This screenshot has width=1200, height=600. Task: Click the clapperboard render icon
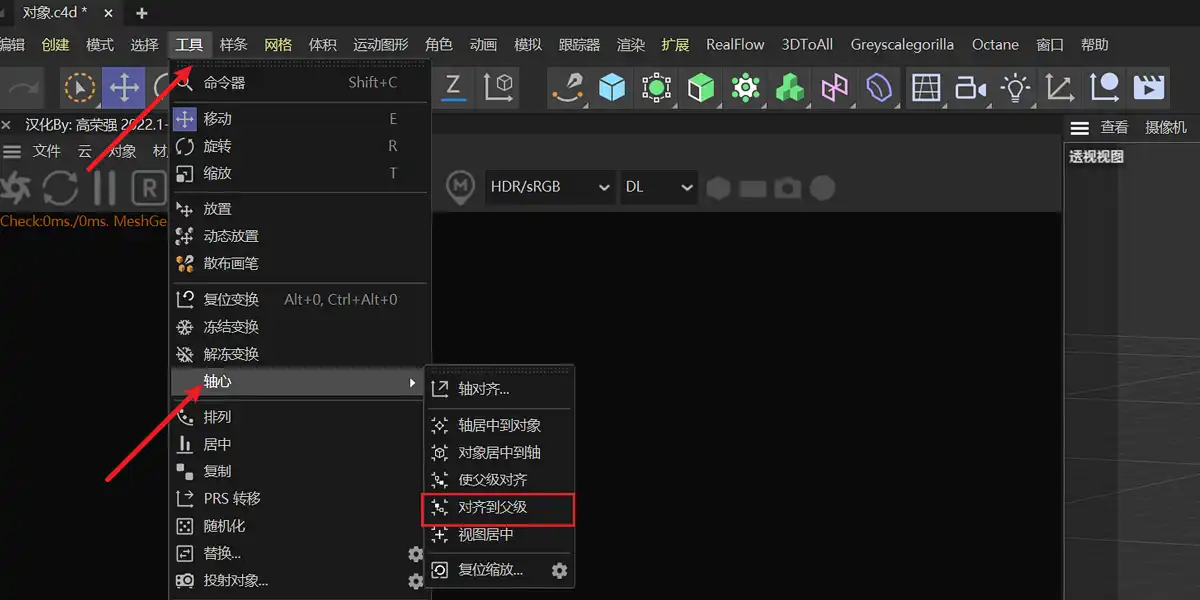point(1149,88)
